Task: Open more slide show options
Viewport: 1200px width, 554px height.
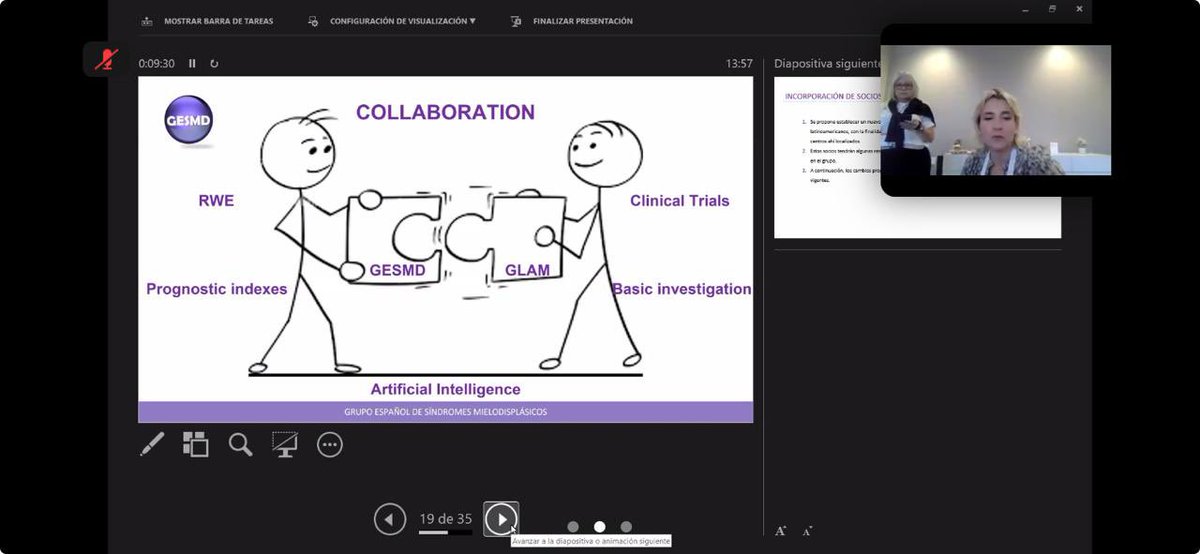Action: pos(330,444)
